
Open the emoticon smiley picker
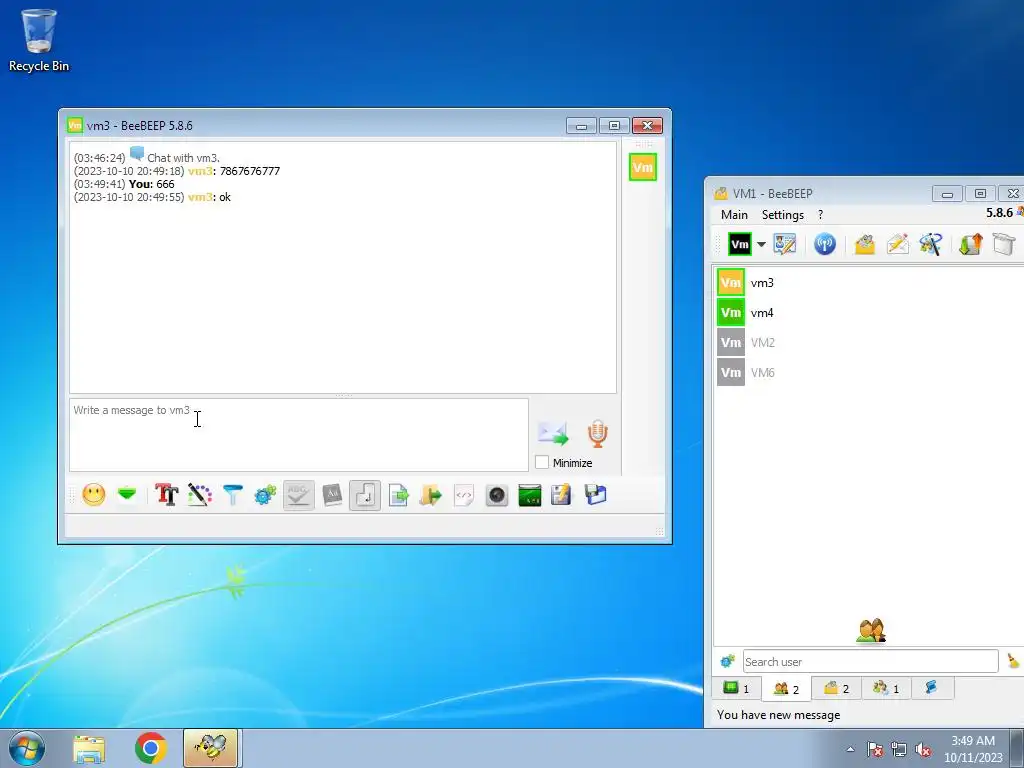[94, 495]
